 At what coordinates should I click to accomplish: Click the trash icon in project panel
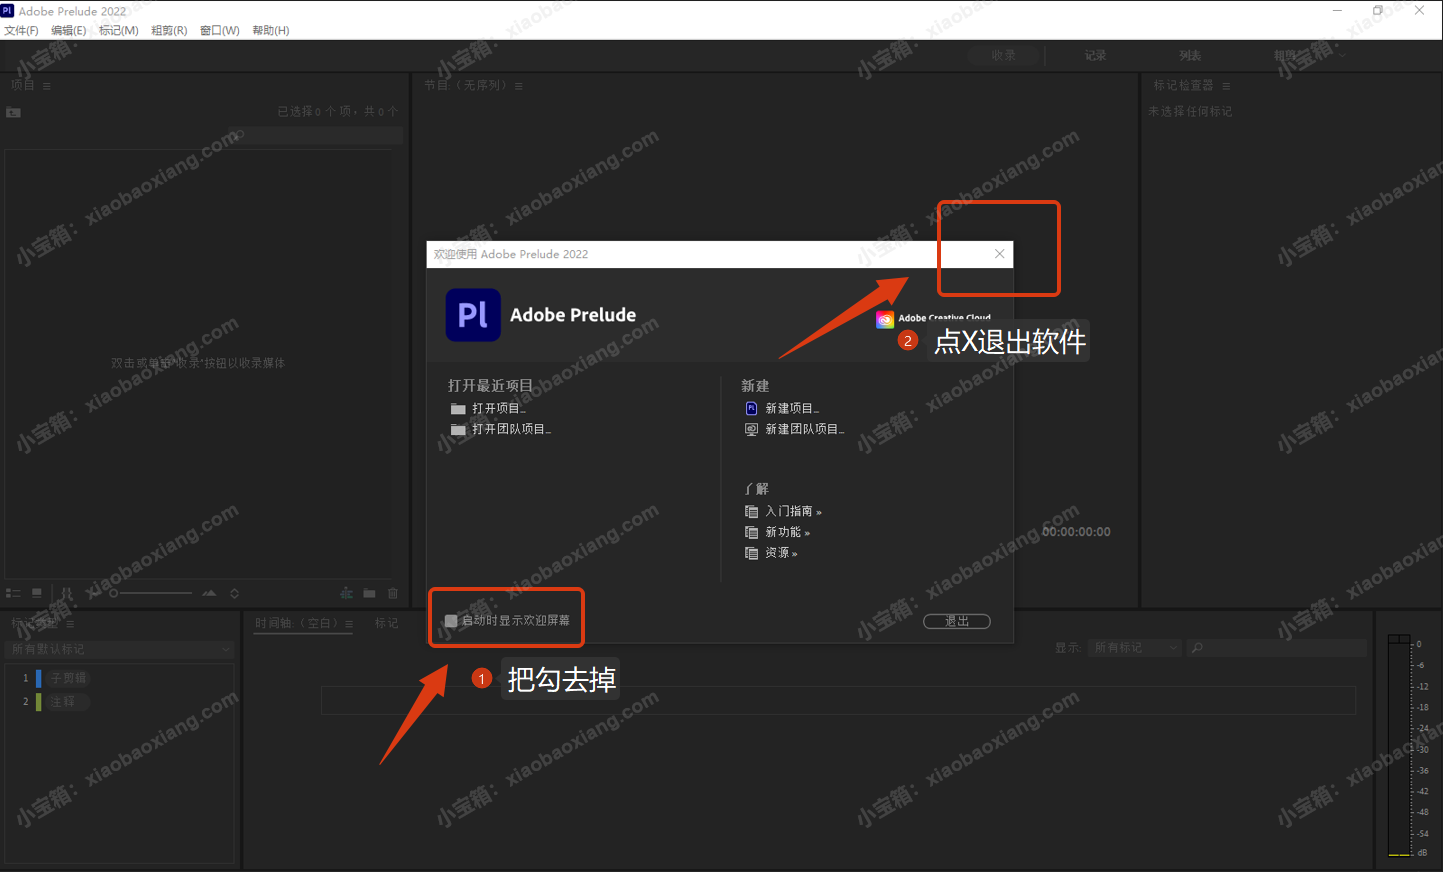tap(393, 593)
